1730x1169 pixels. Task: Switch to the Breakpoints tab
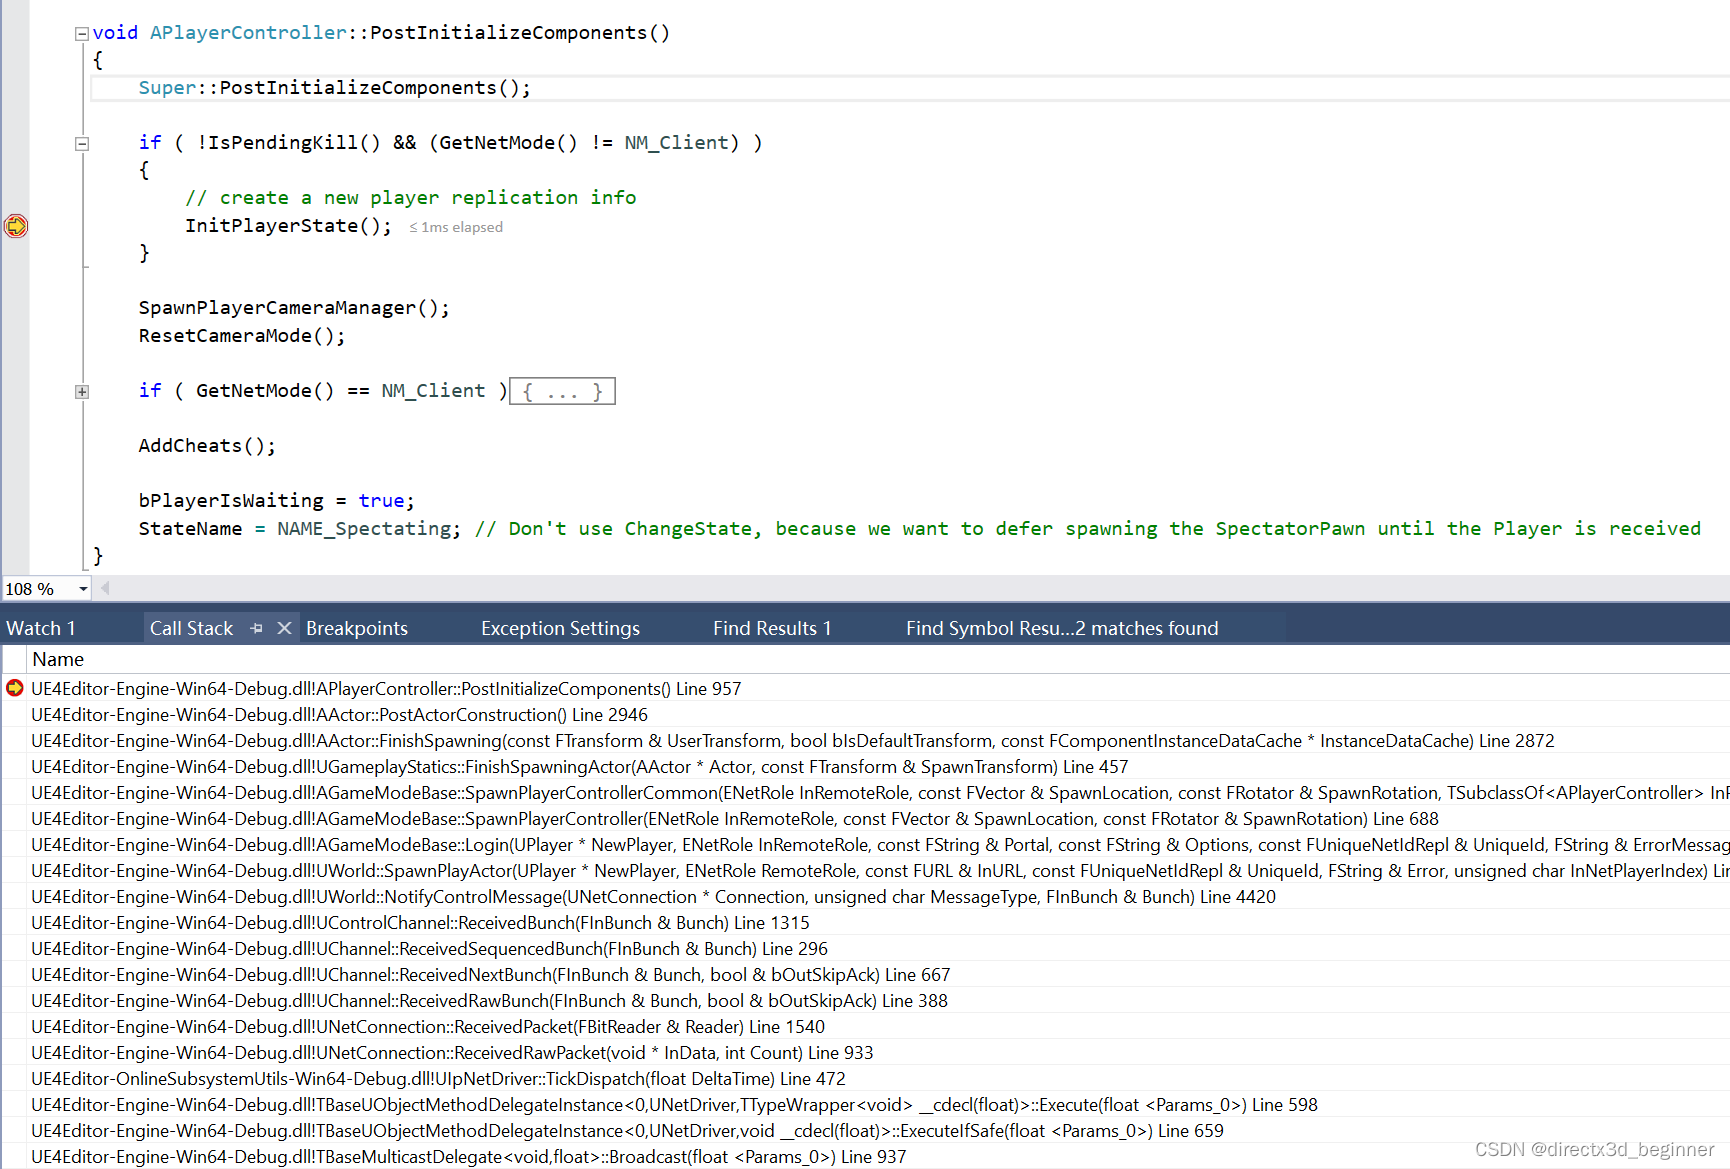(x=357, y=628)
